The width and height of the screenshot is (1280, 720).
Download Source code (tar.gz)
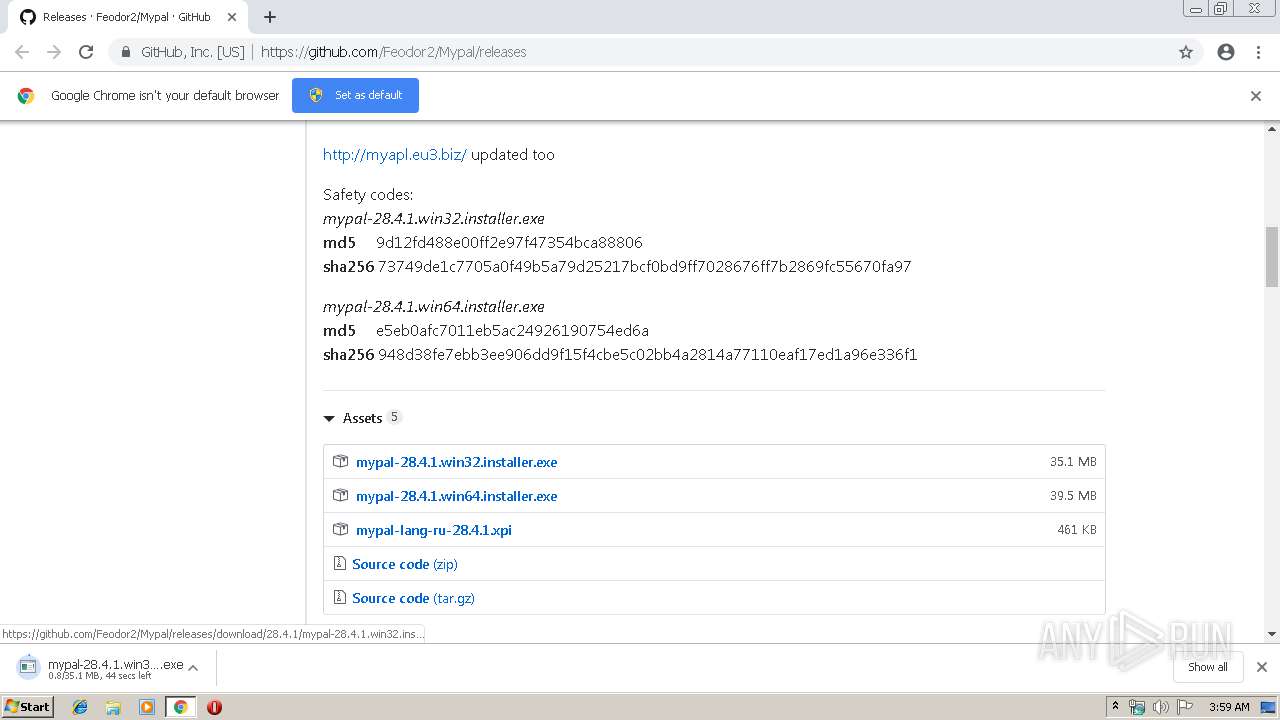click(x=413, y=598)
